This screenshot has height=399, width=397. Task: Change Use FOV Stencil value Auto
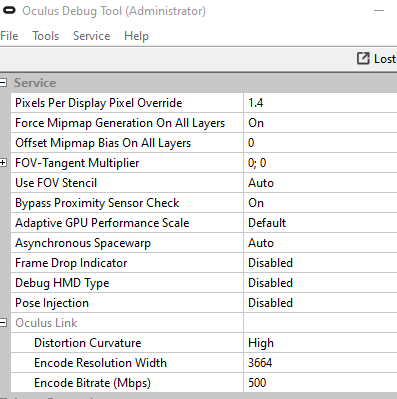pyautogui.click(x=320, y=183)
